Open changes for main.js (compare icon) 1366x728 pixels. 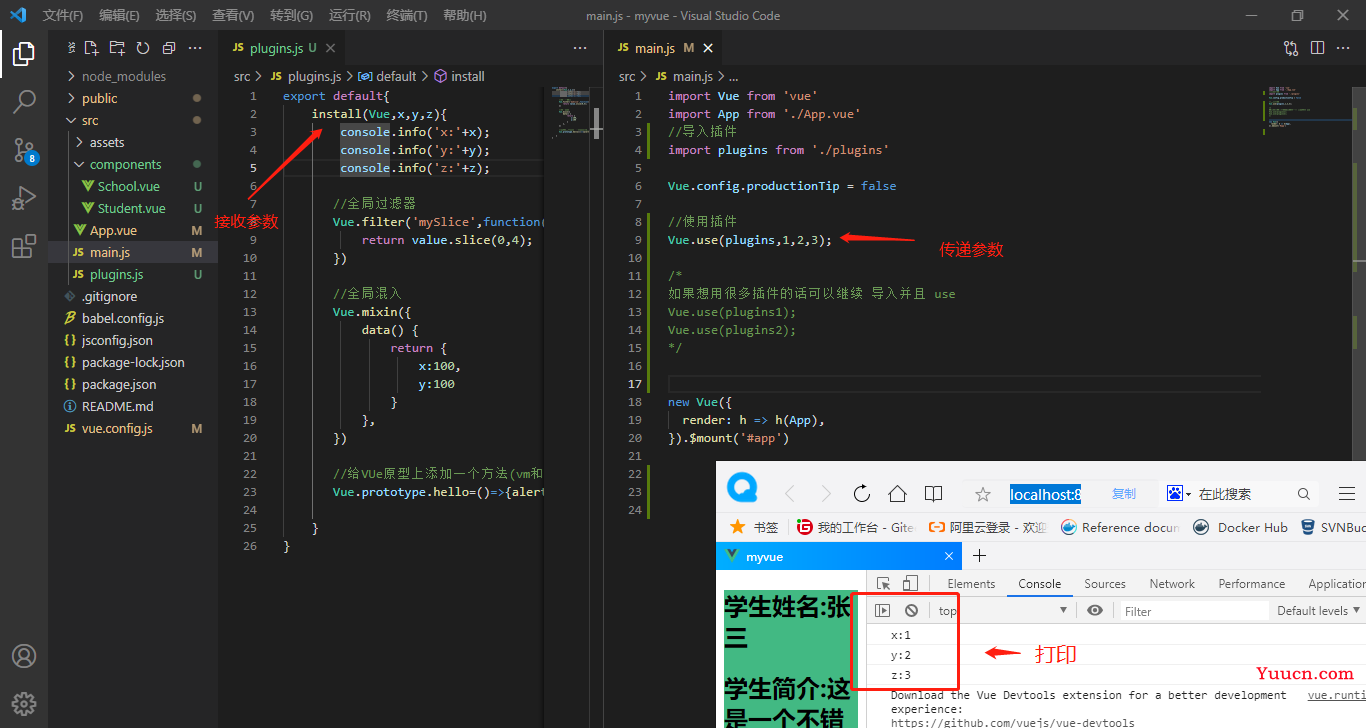[x=1291, y=48]
